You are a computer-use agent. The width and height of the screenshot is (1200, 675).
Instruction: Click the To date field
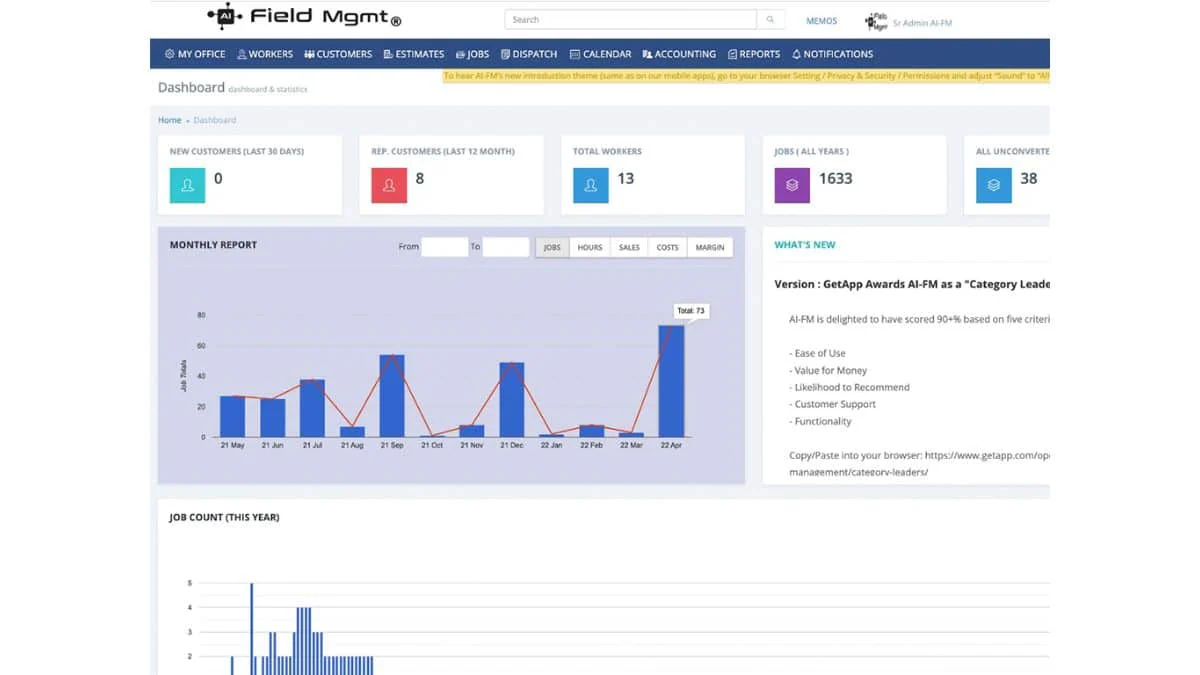point(506,247)
